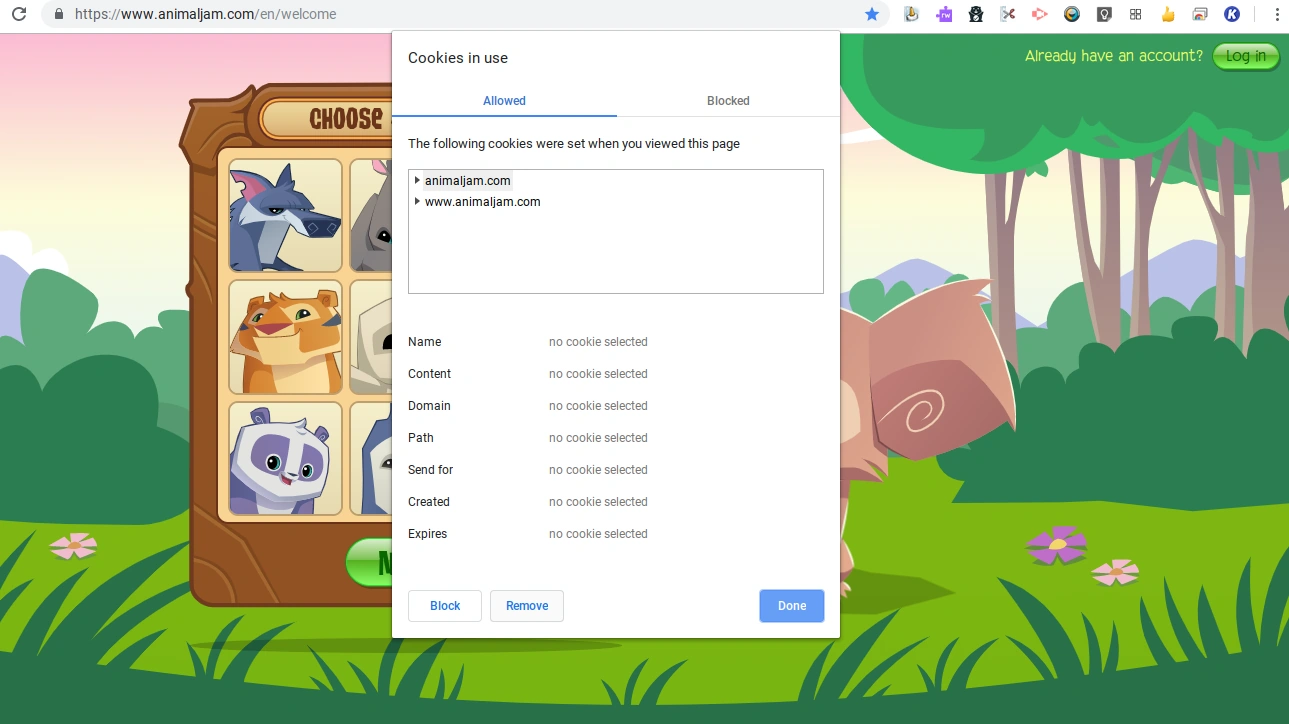
Task: Open the round orange-blue globe extension
Action: (1072, 15)
